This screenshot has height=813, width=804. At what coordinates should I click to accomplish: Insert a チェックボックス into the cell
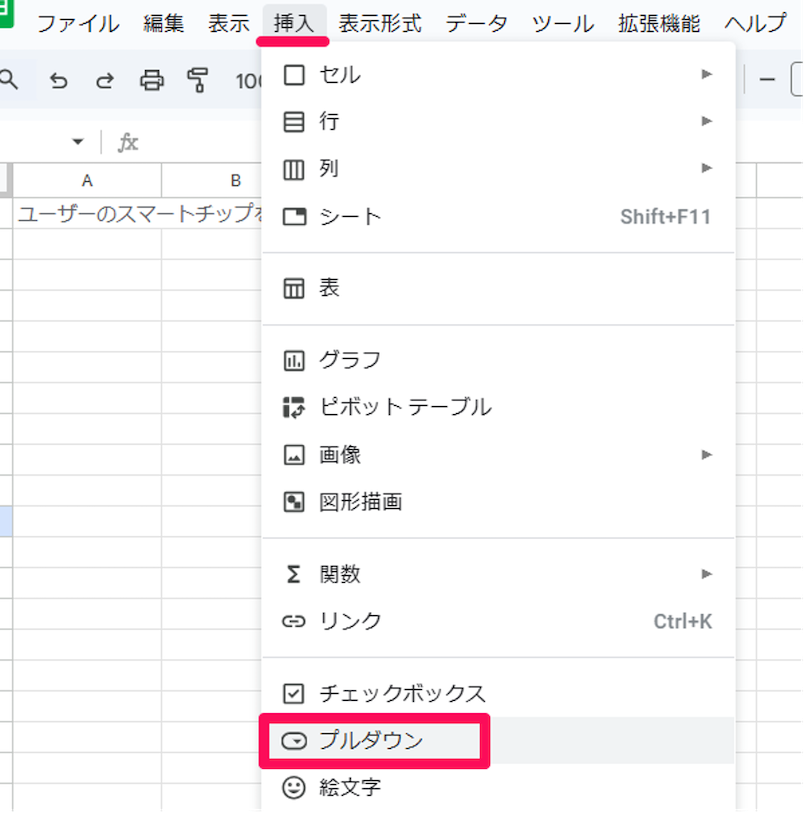(380, 693)
